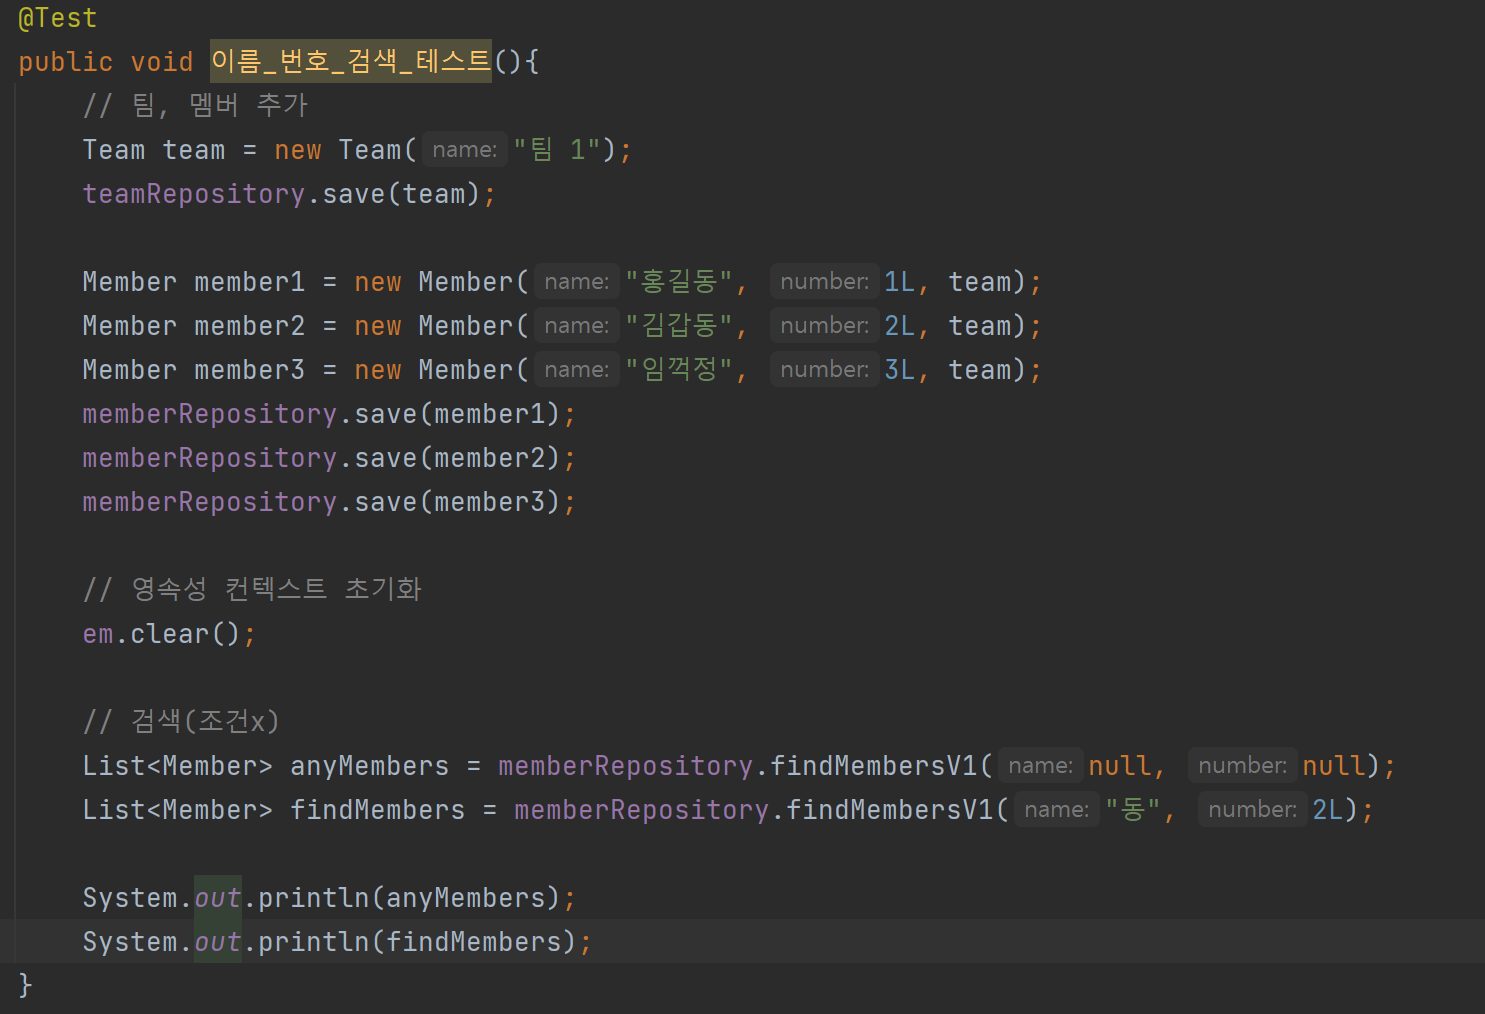The width and height of the screenshot is (1485, 1014).
Task: Click memberRepository.save(member1) call
Action: pos(329,414)
